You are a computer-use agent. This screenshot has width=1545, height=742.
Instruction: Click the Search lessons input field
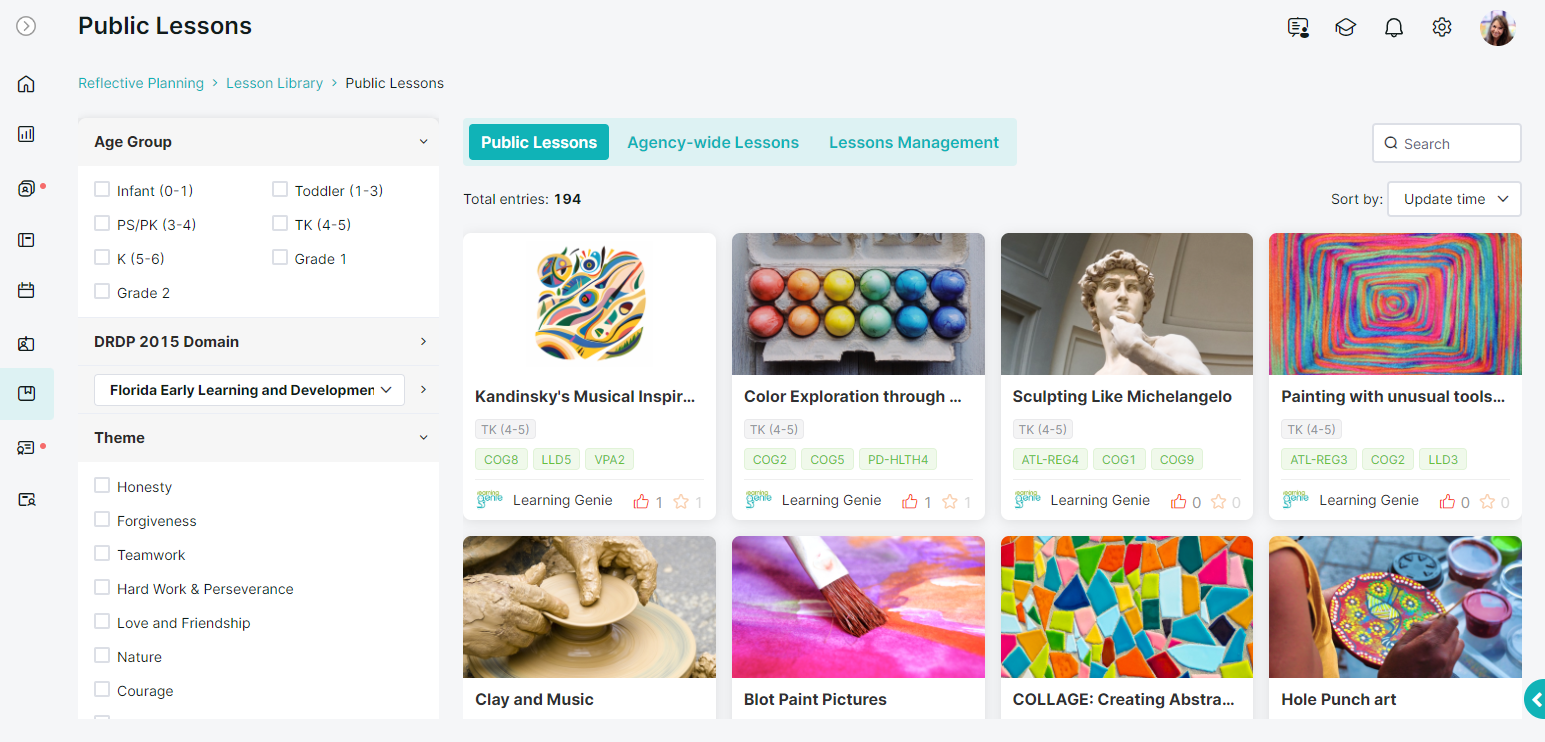pyautogui.click(x=1447, y=143)
